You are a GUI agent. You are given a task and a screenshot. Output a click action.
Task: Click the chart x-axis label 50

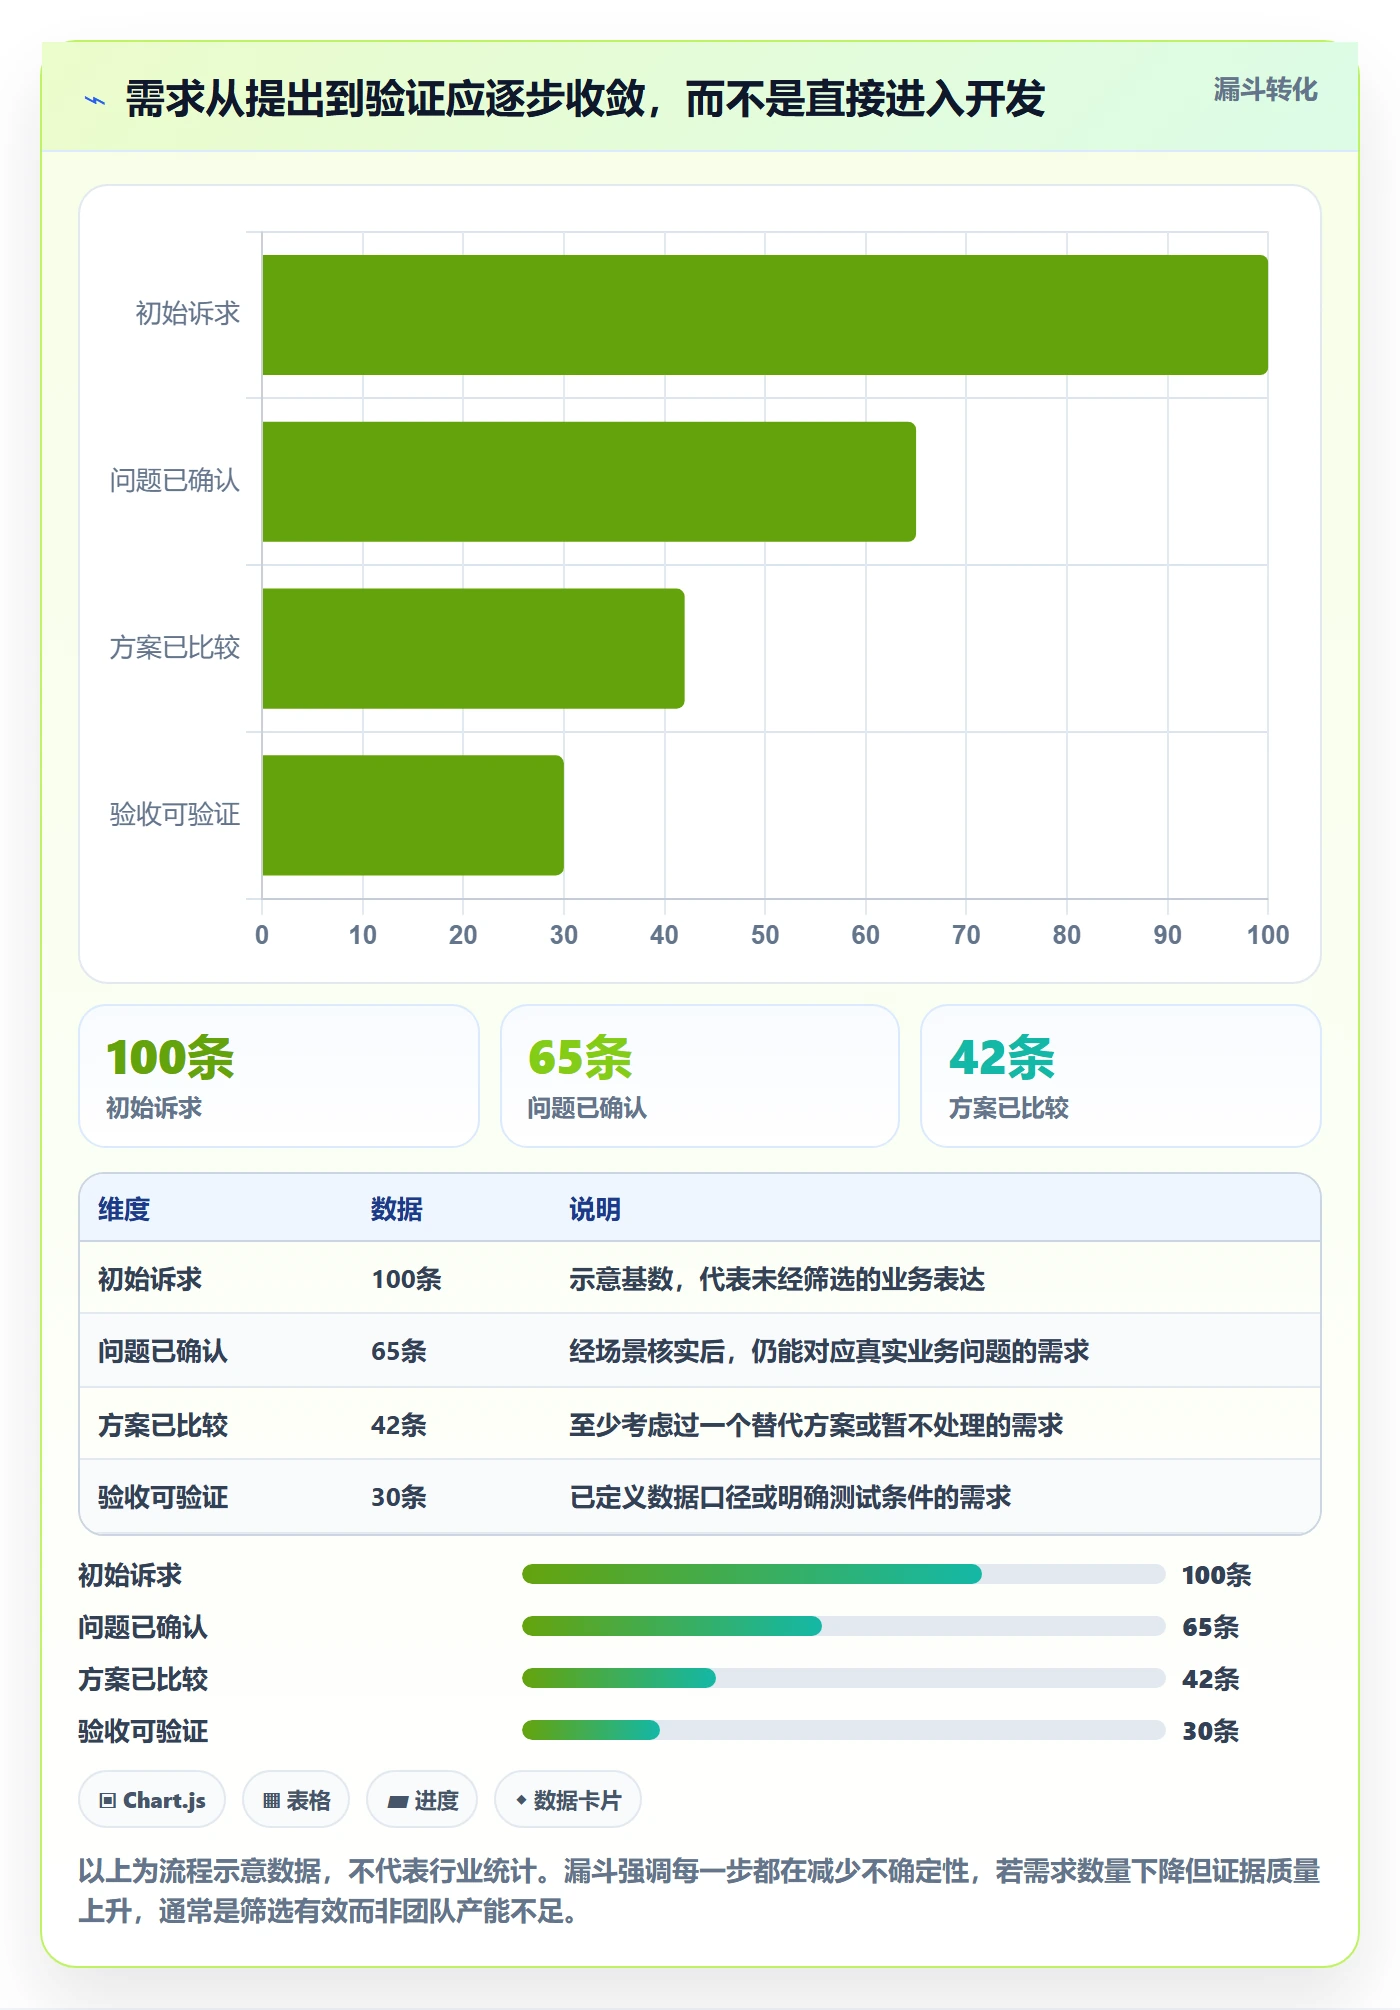pyautogui.click(x=765, y=935)
